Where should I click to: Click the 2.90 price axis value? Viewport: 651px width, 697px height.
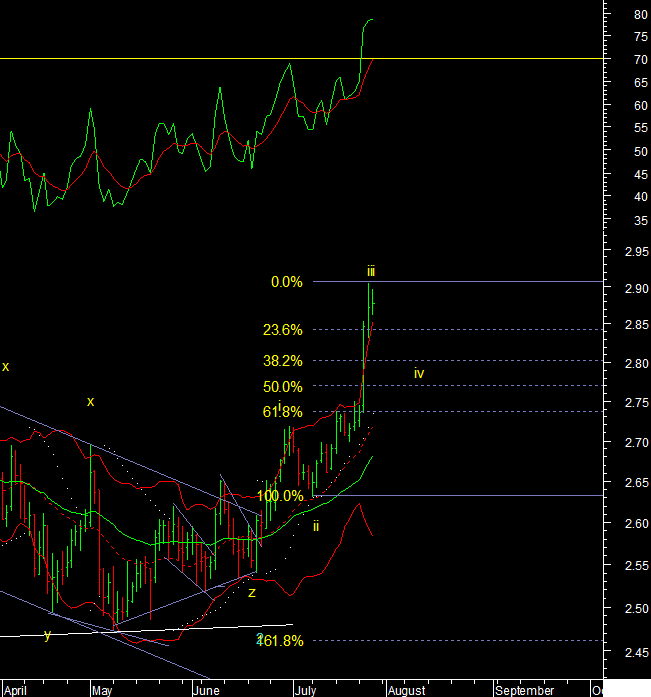coord(636,288)
